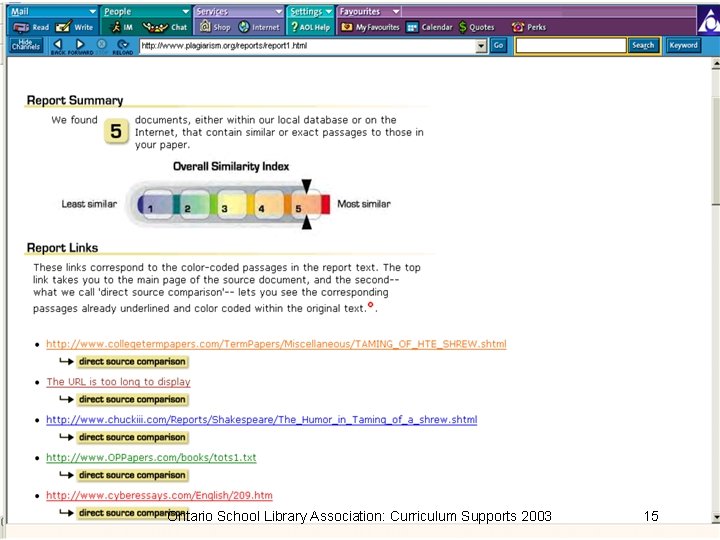Click direct source comparison under too-long URL
Image resolution: width=720 pixels, height=540 pixels.
[132, 399]
